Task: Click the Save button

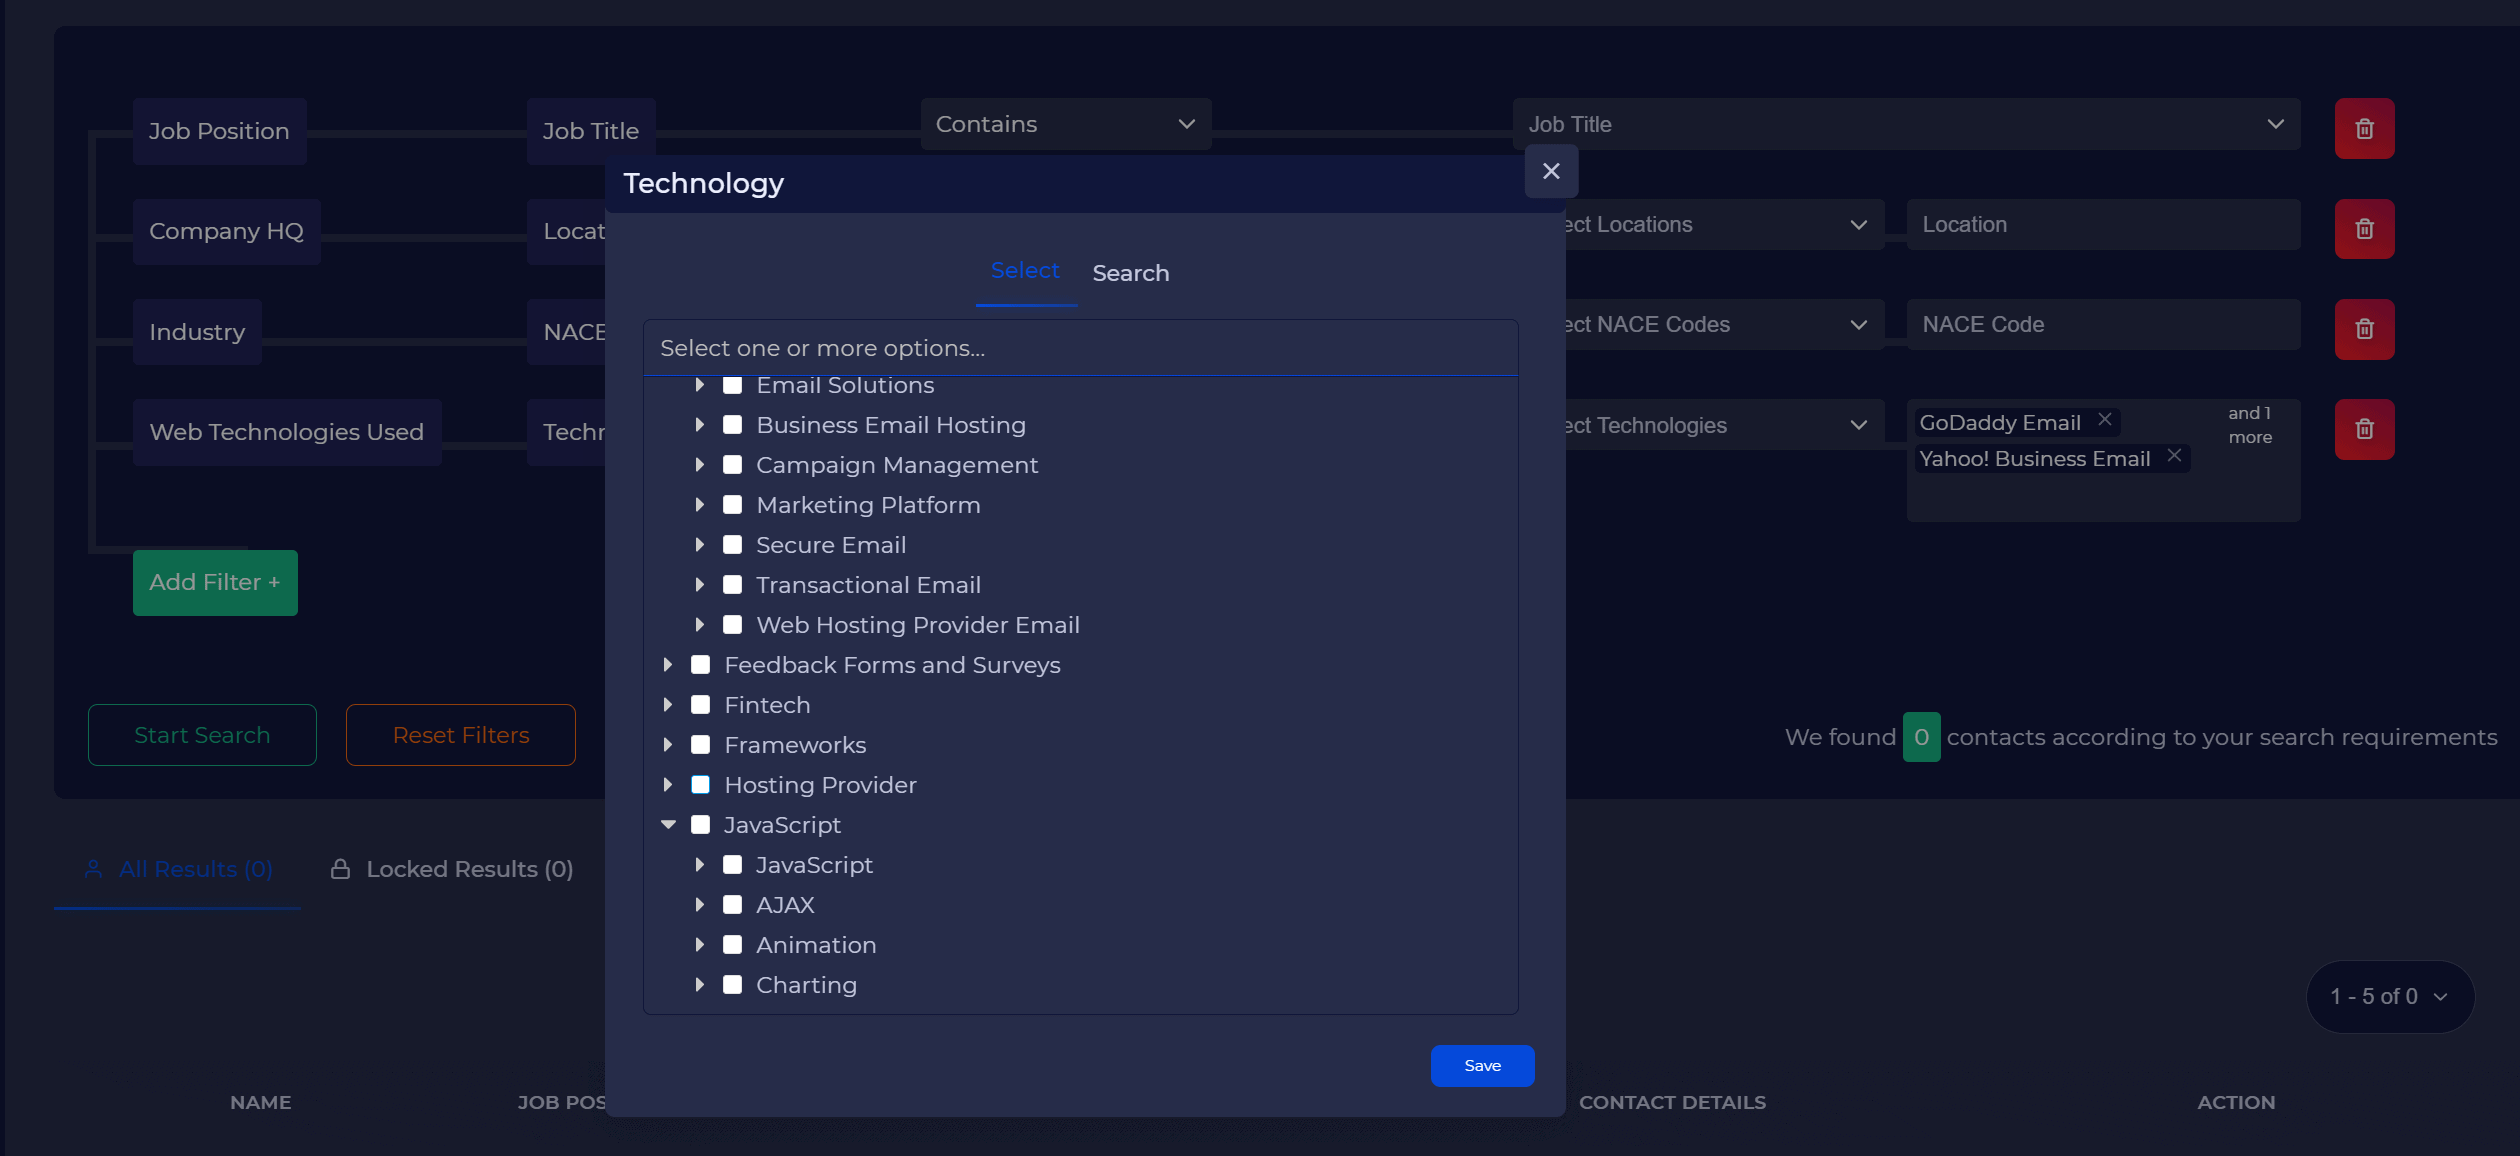Action: 1482,1066
